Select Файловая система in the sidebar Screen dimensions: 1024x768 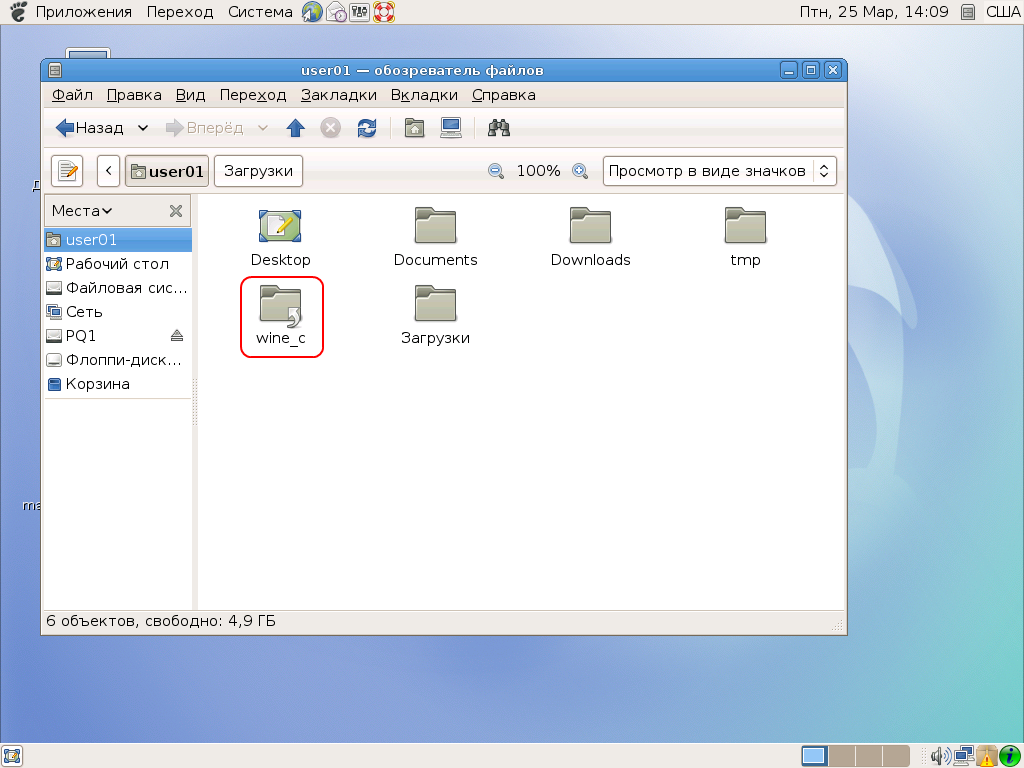[x=118, y=288]
